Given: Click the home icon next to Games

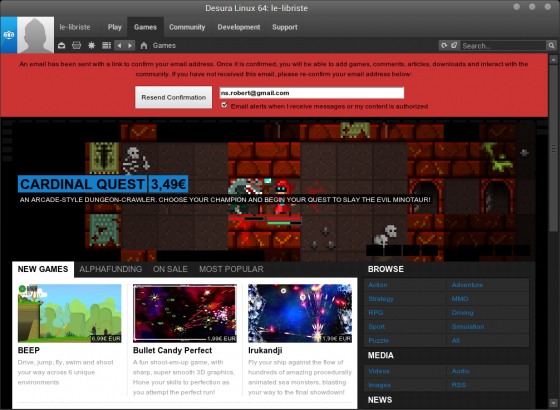Looking at the screenshot, I should (x=144, y=45).
